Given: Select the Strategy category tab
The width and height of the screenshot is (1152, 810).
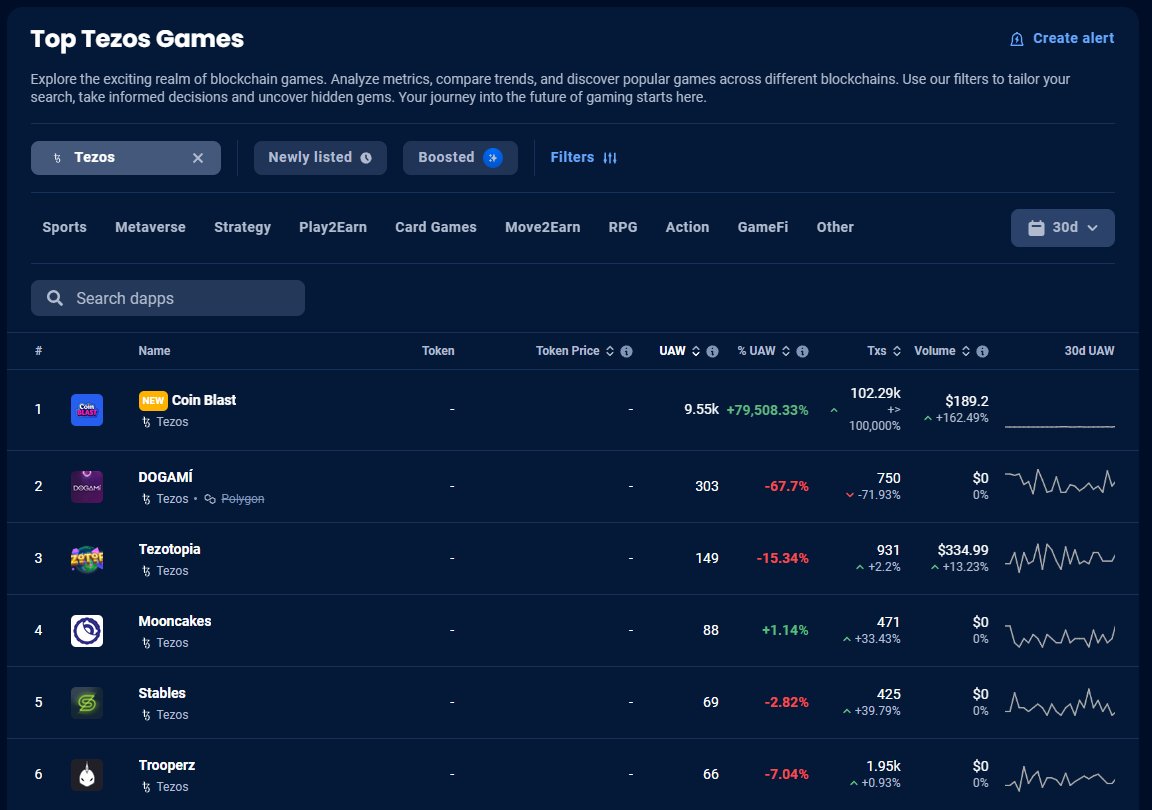Looking at the screenshot, I should [242, 227].
